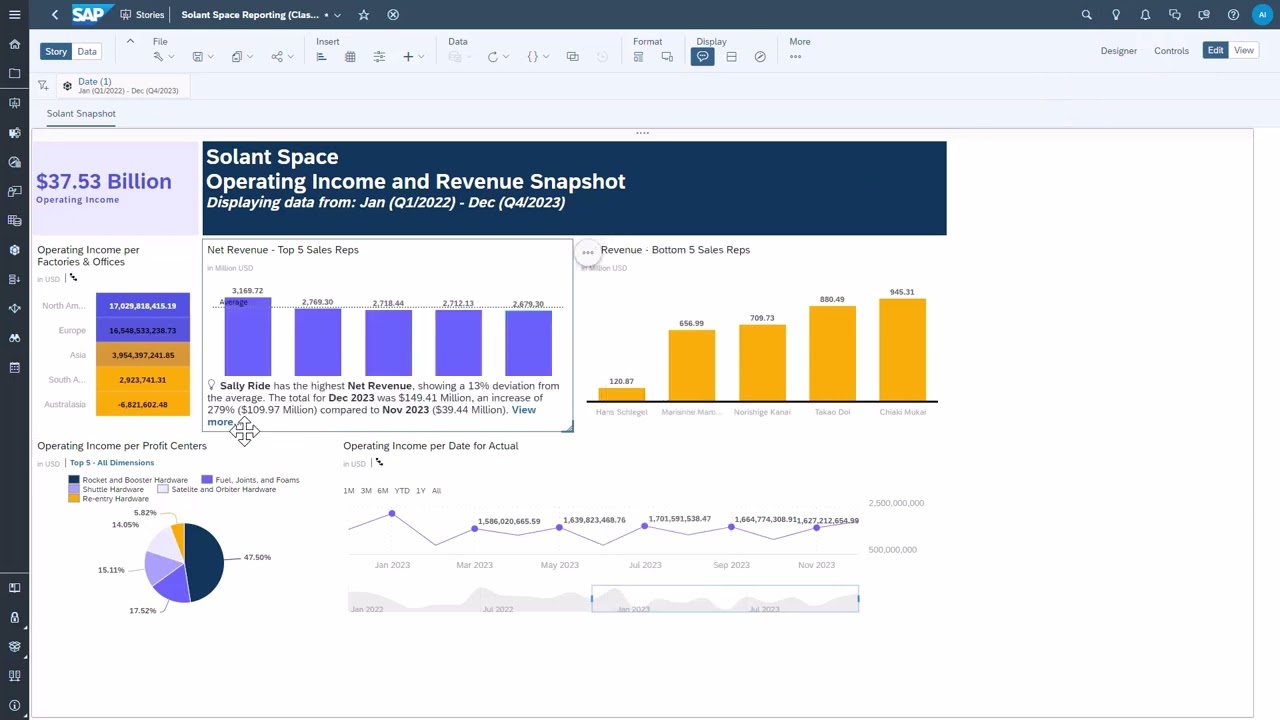
Task: Collapse the toolbar with the up chevron
Action: point(130,41)
